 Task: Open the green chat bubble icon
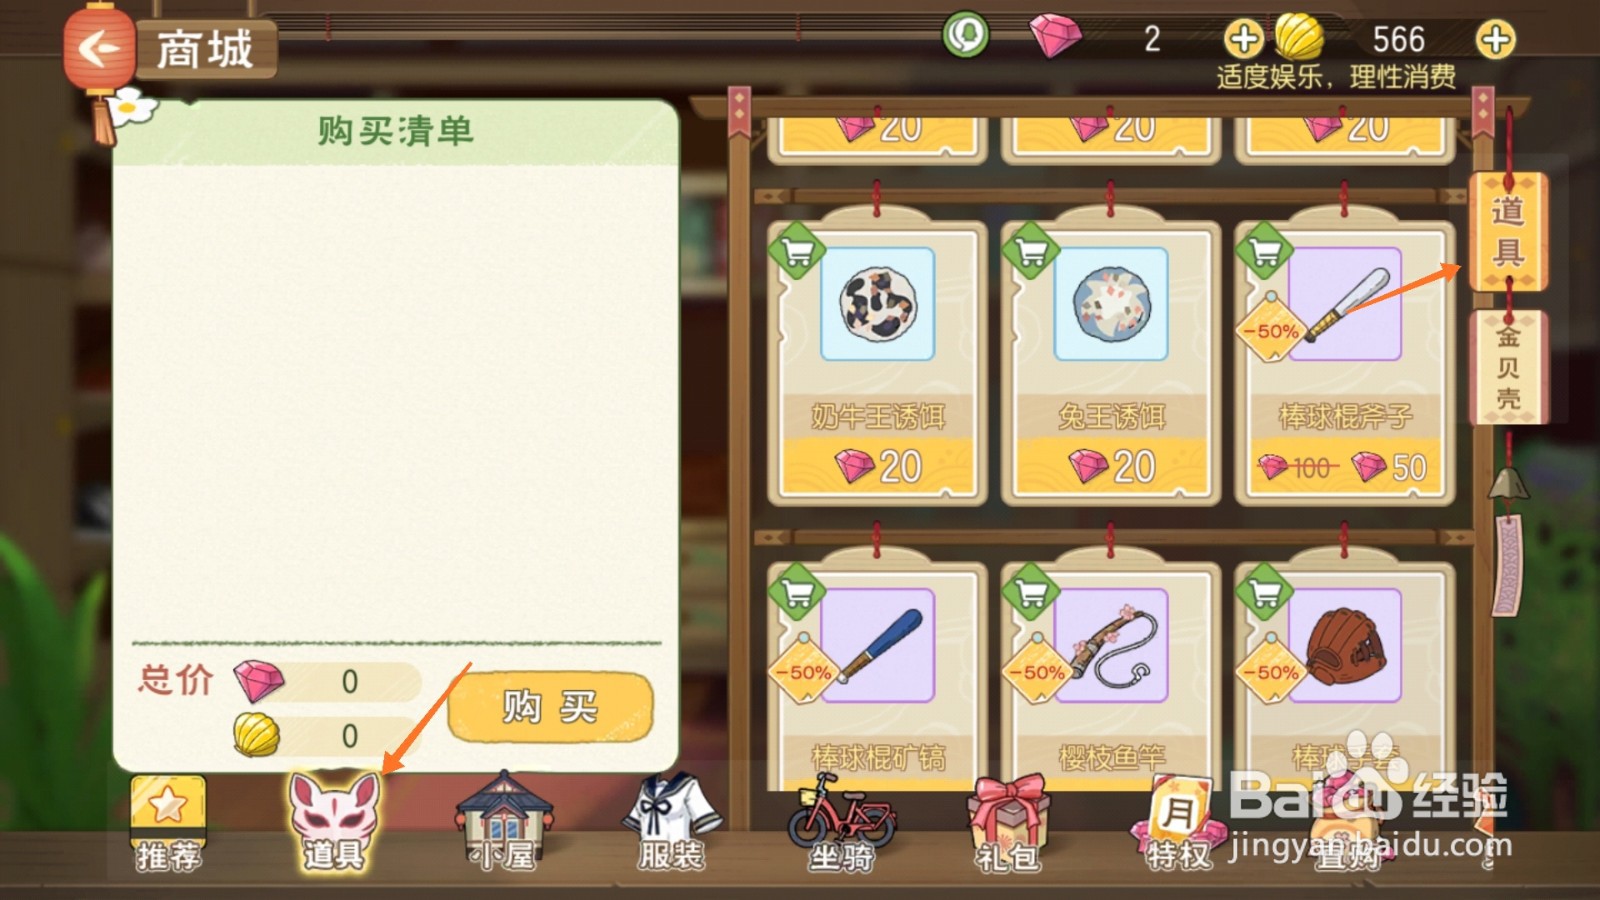point(966,36)
